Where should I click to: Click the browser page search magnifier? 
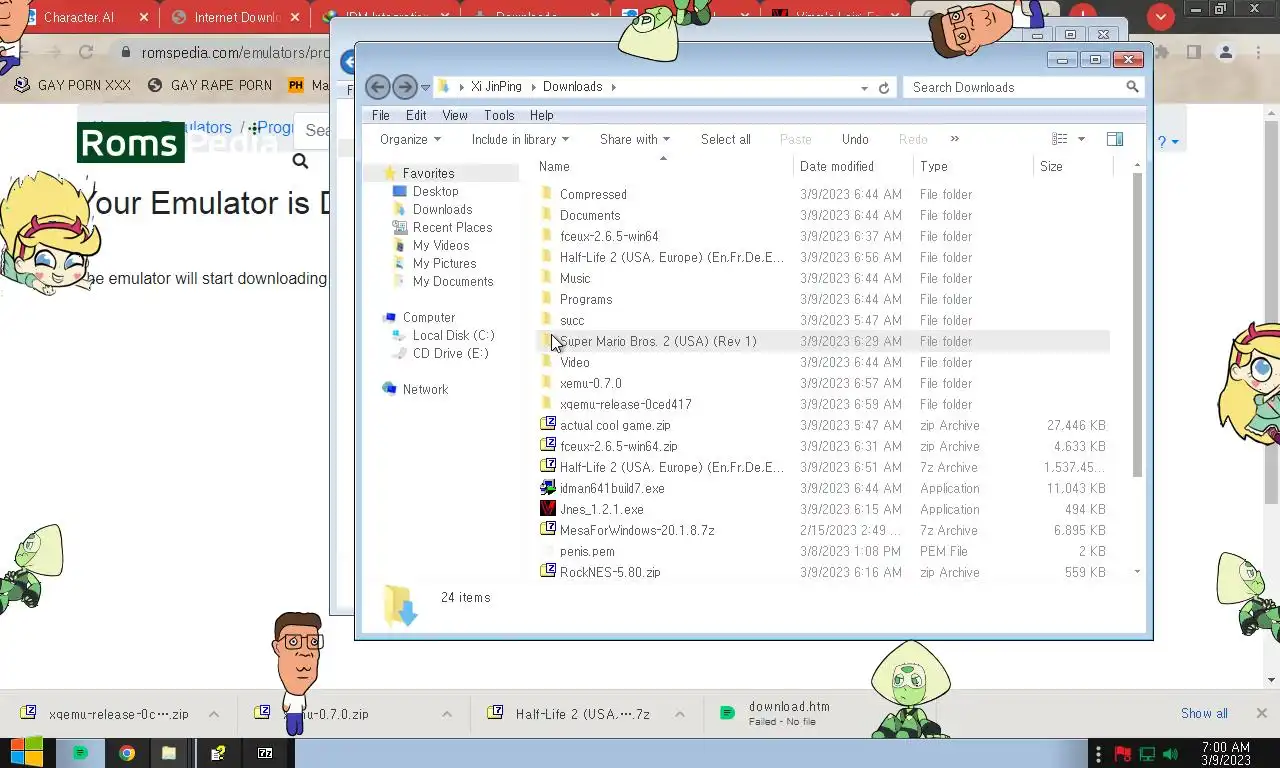click(300, 161)
